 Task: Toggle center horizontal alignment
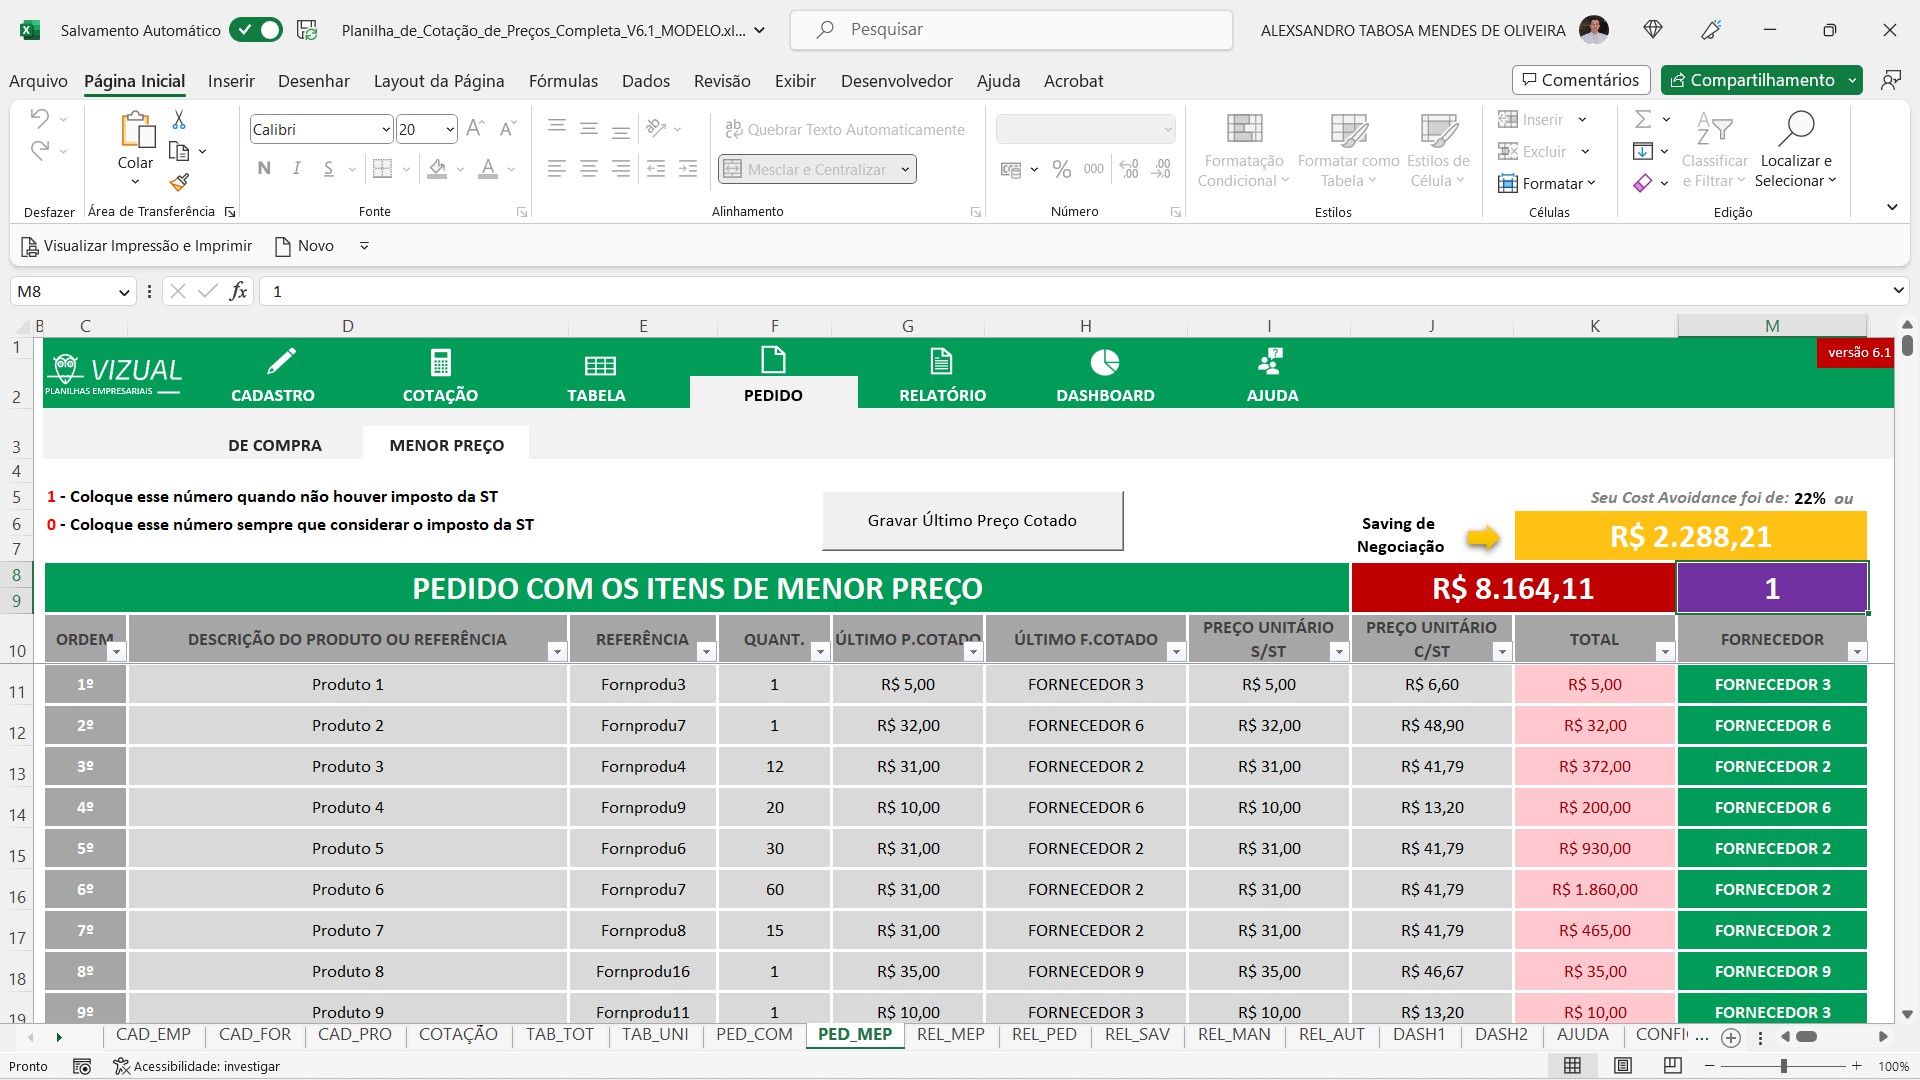[589, 168]
